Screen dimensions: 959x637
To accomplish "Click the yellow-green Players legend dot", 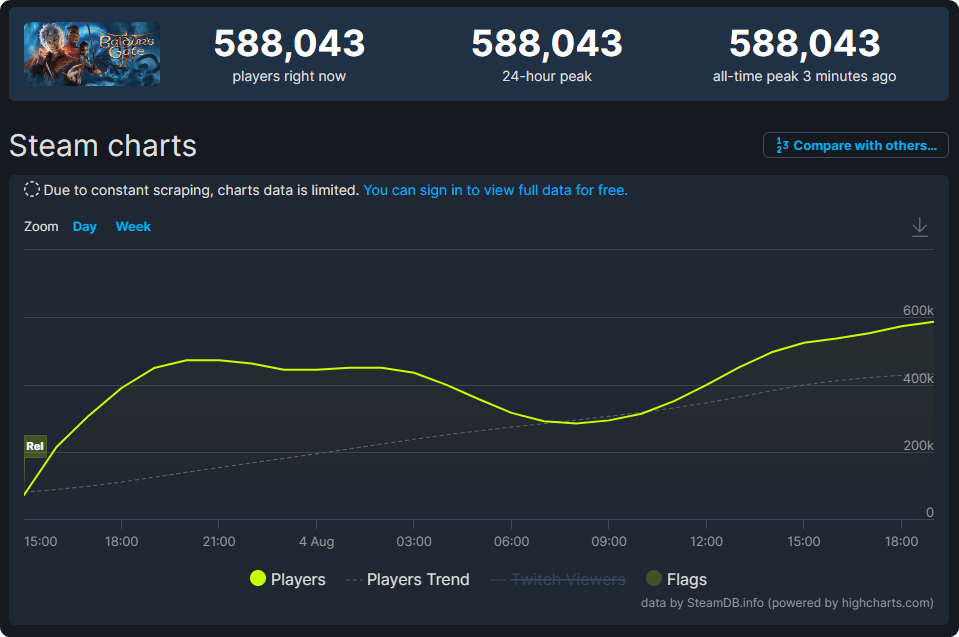I will pyautogui.click(x=258, y=578).
